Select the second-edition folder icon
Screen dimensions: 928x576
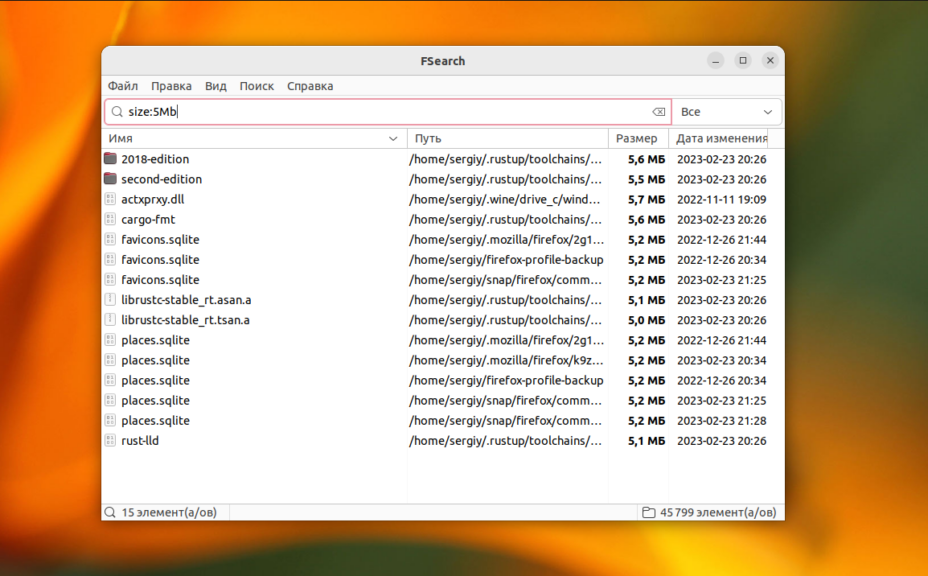(110, 179)
